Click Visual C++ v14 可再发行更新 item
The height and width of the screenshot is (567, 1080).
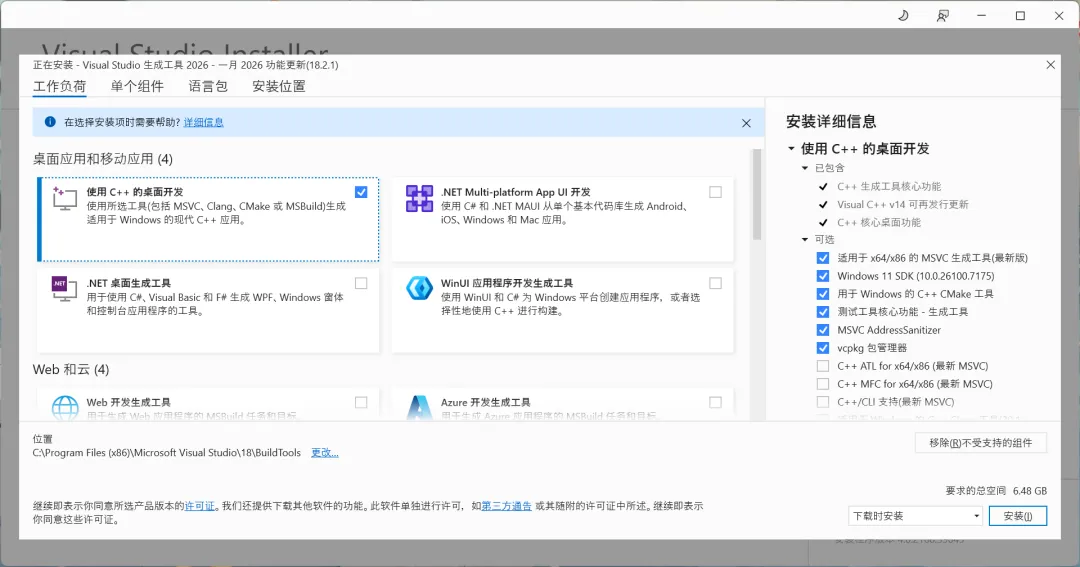(902, 204)
